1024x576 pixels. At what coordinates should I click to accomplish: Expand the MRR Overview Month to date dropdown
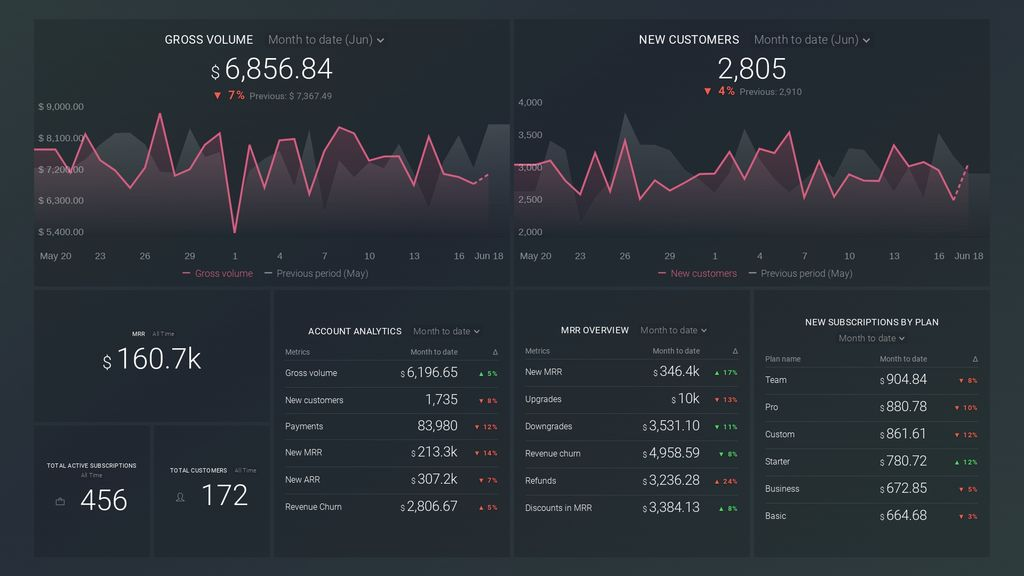coord(673,330)
